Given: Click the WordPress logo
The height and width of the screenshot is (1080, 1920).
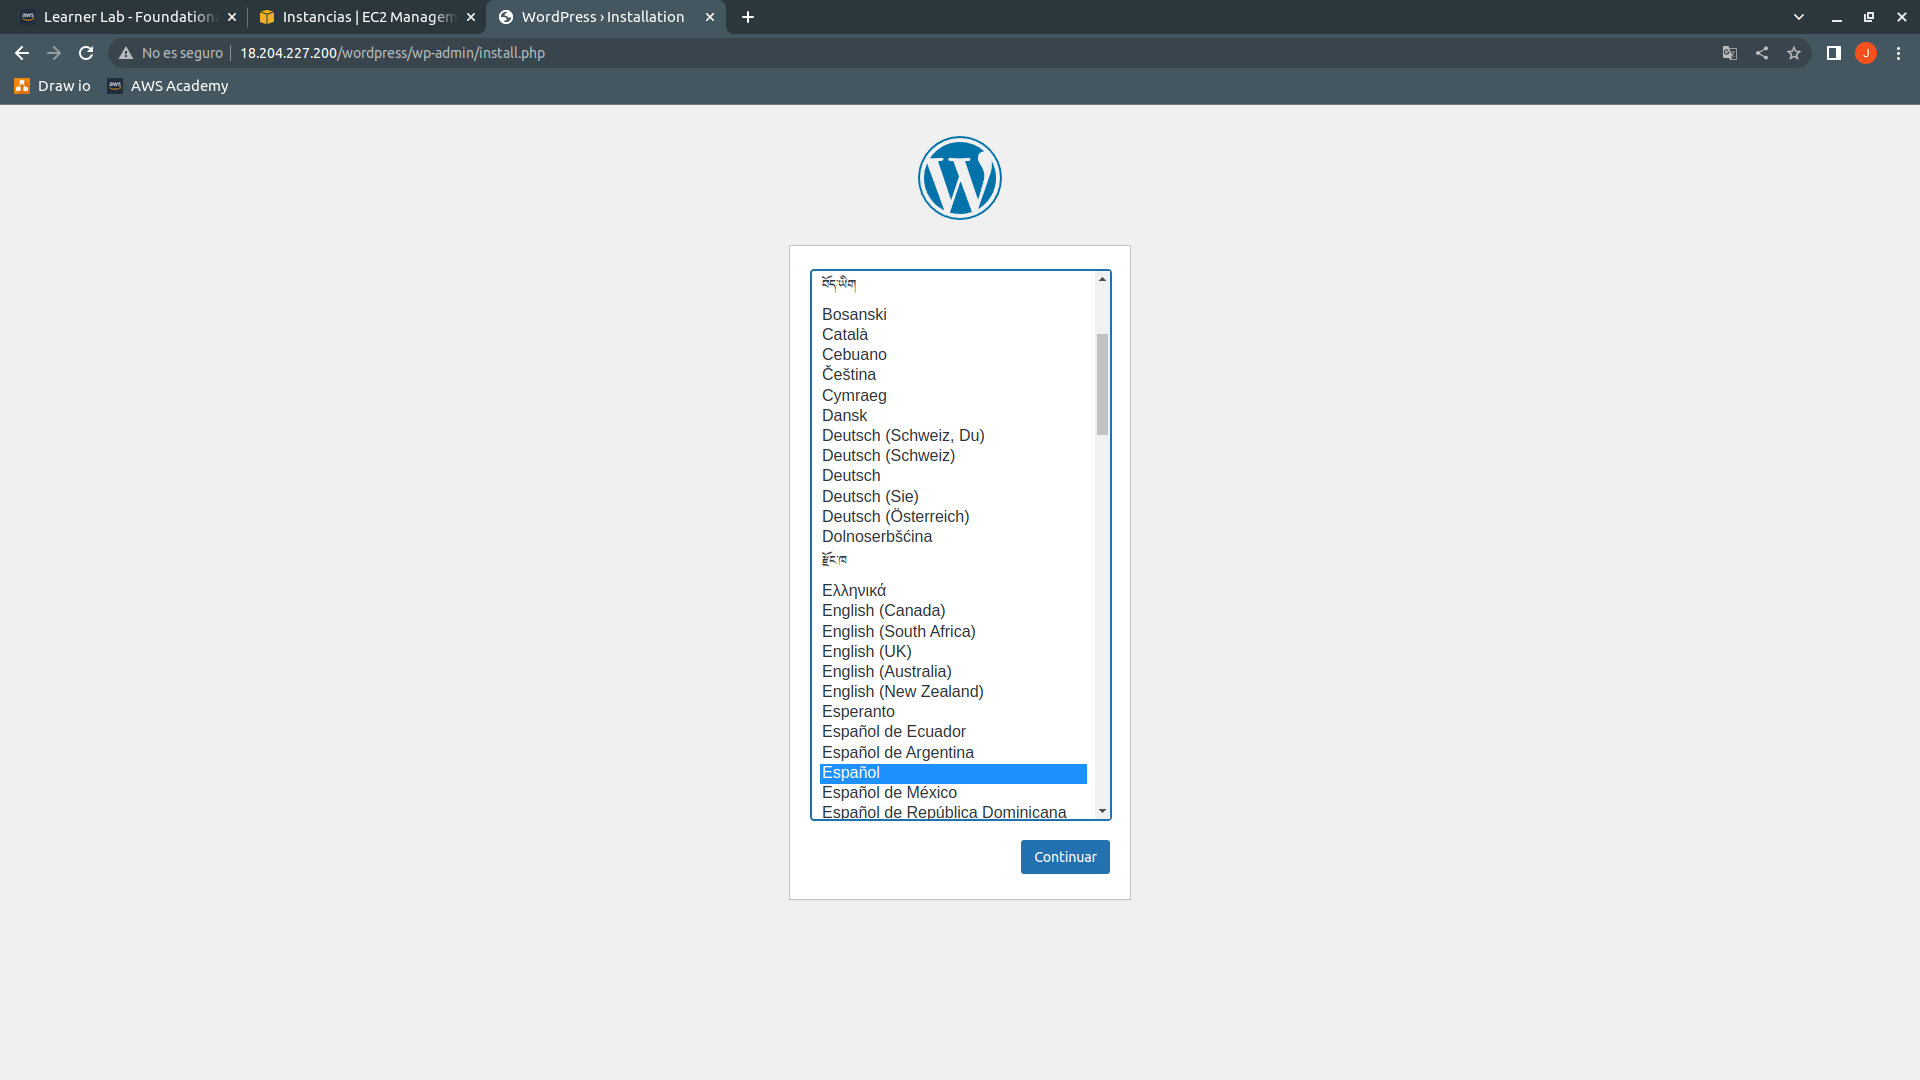Looking at the screenshot, I should point(960,178).
